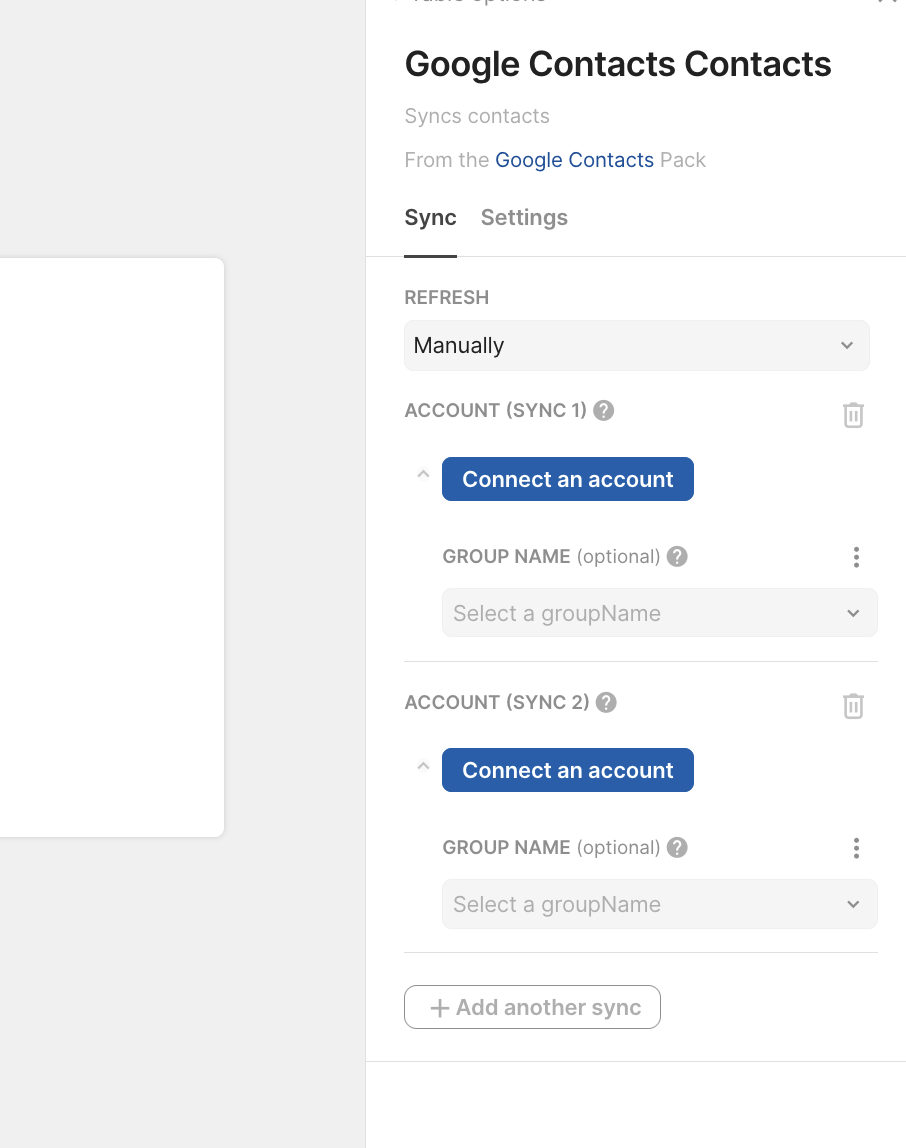Connect an account for Sync 2
Screen dimensions: 906x1148
point(567,771)
